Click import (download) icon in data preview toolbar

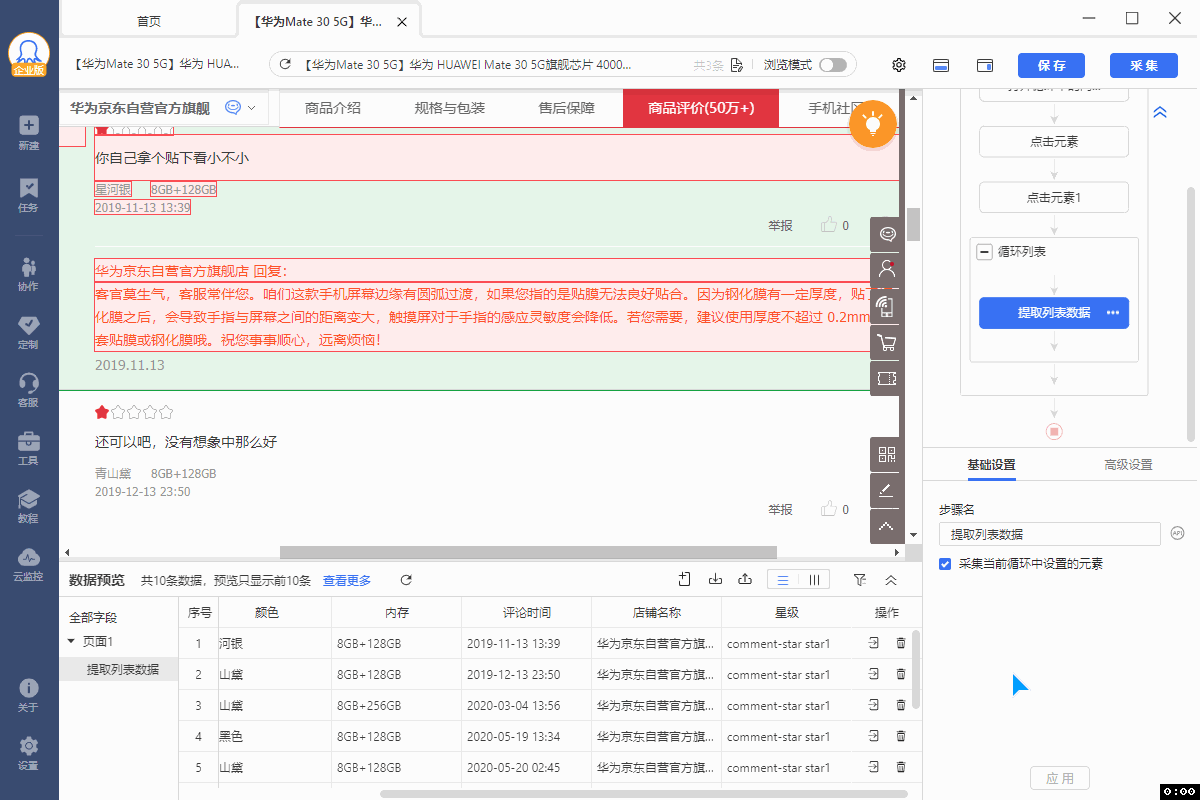[715, 579]
